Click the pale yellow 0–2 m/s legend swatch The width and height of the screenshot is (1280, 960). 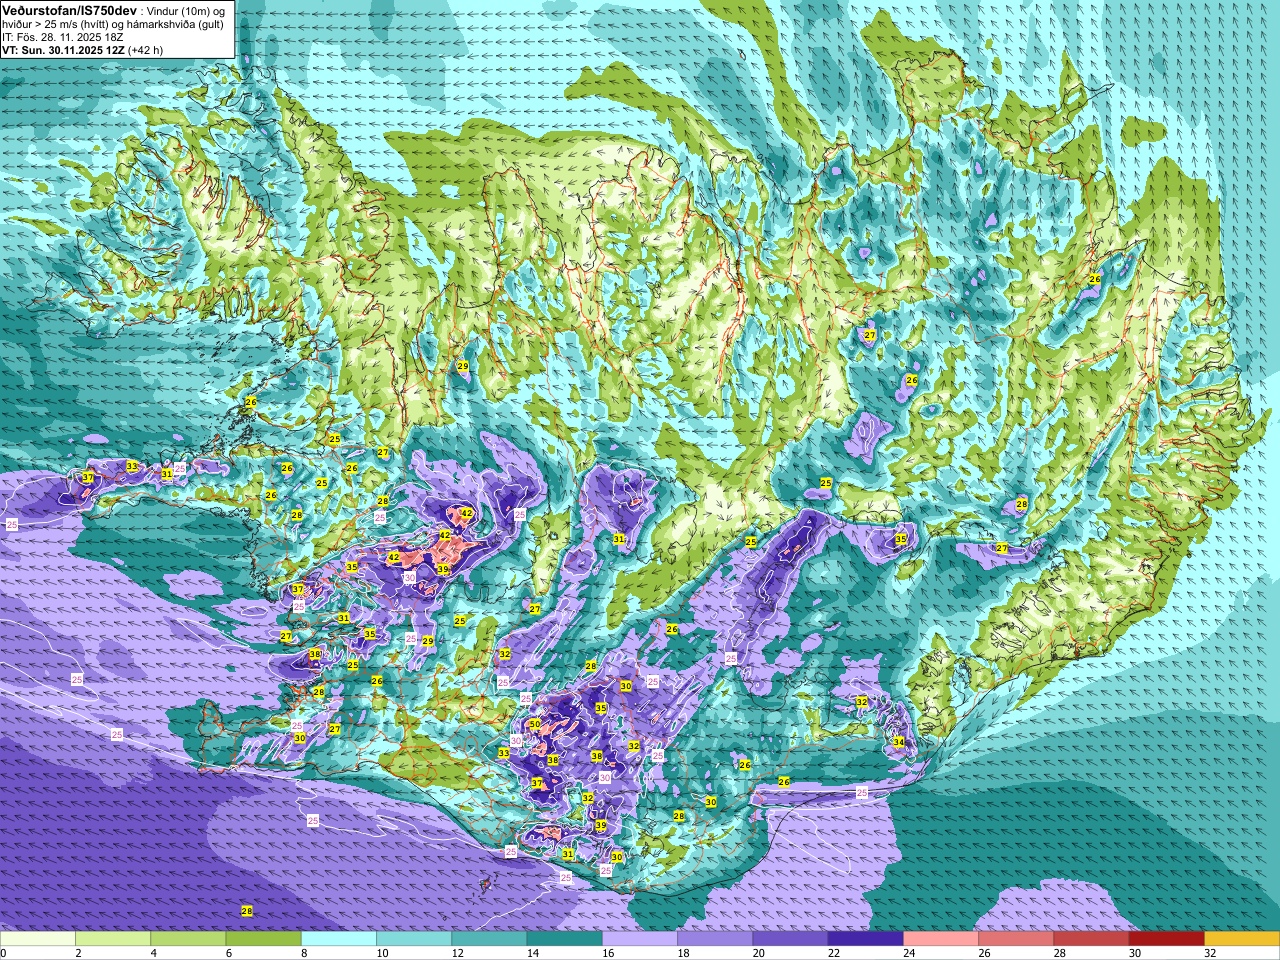38,939
